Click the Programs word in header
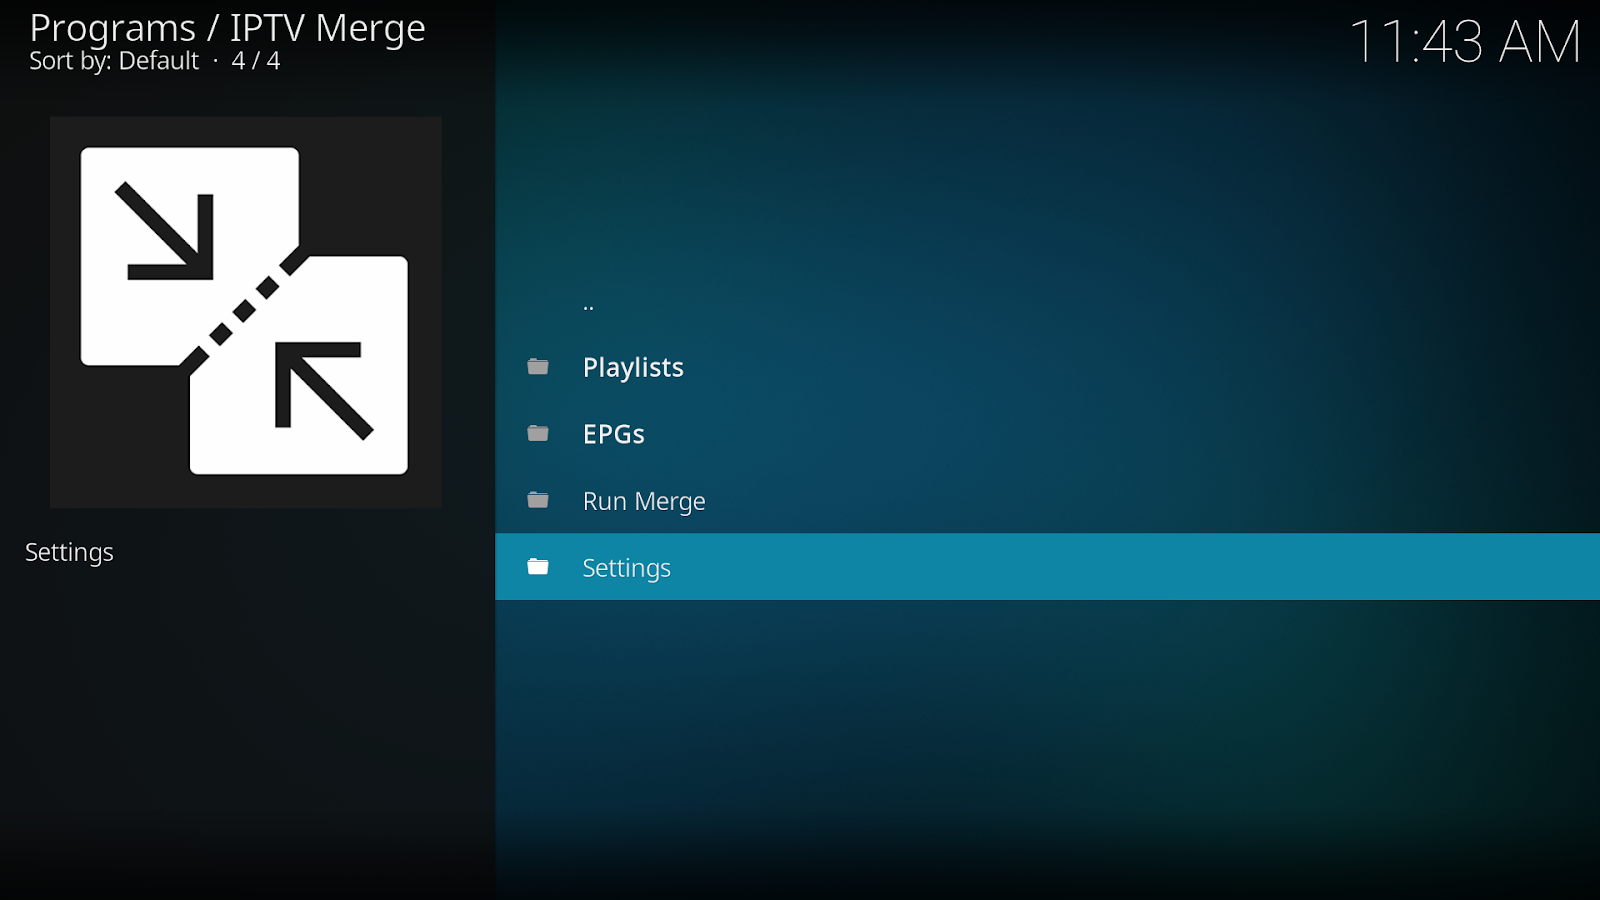Viewport: 1600px width, 900px height. (x=112, y=28)
